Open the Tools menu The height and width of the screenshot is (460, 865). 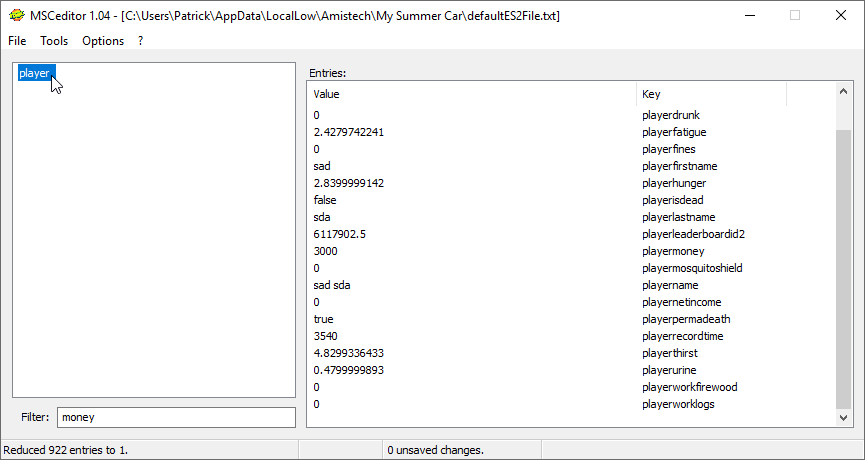[x=54, y=41]
